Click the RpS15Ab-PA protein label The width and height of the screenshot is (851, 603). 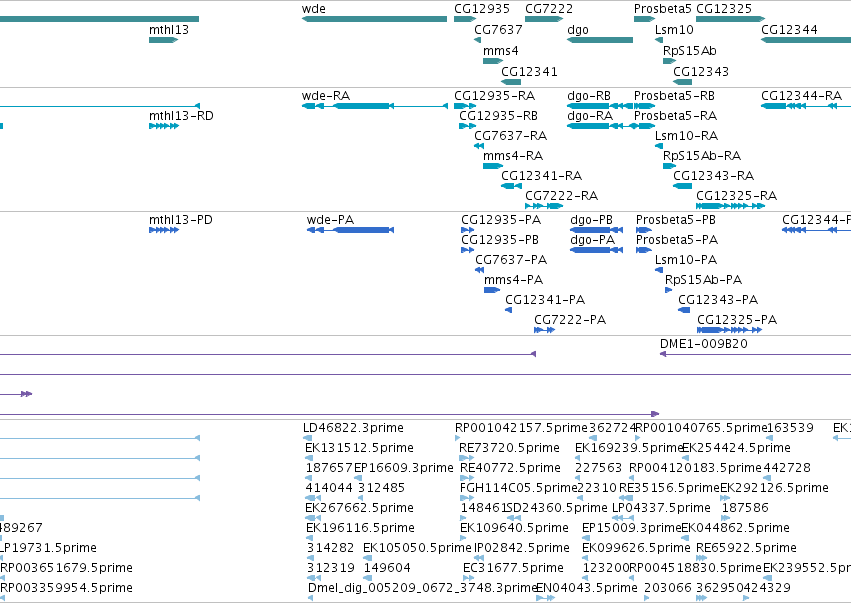click(x=703, y=280)
